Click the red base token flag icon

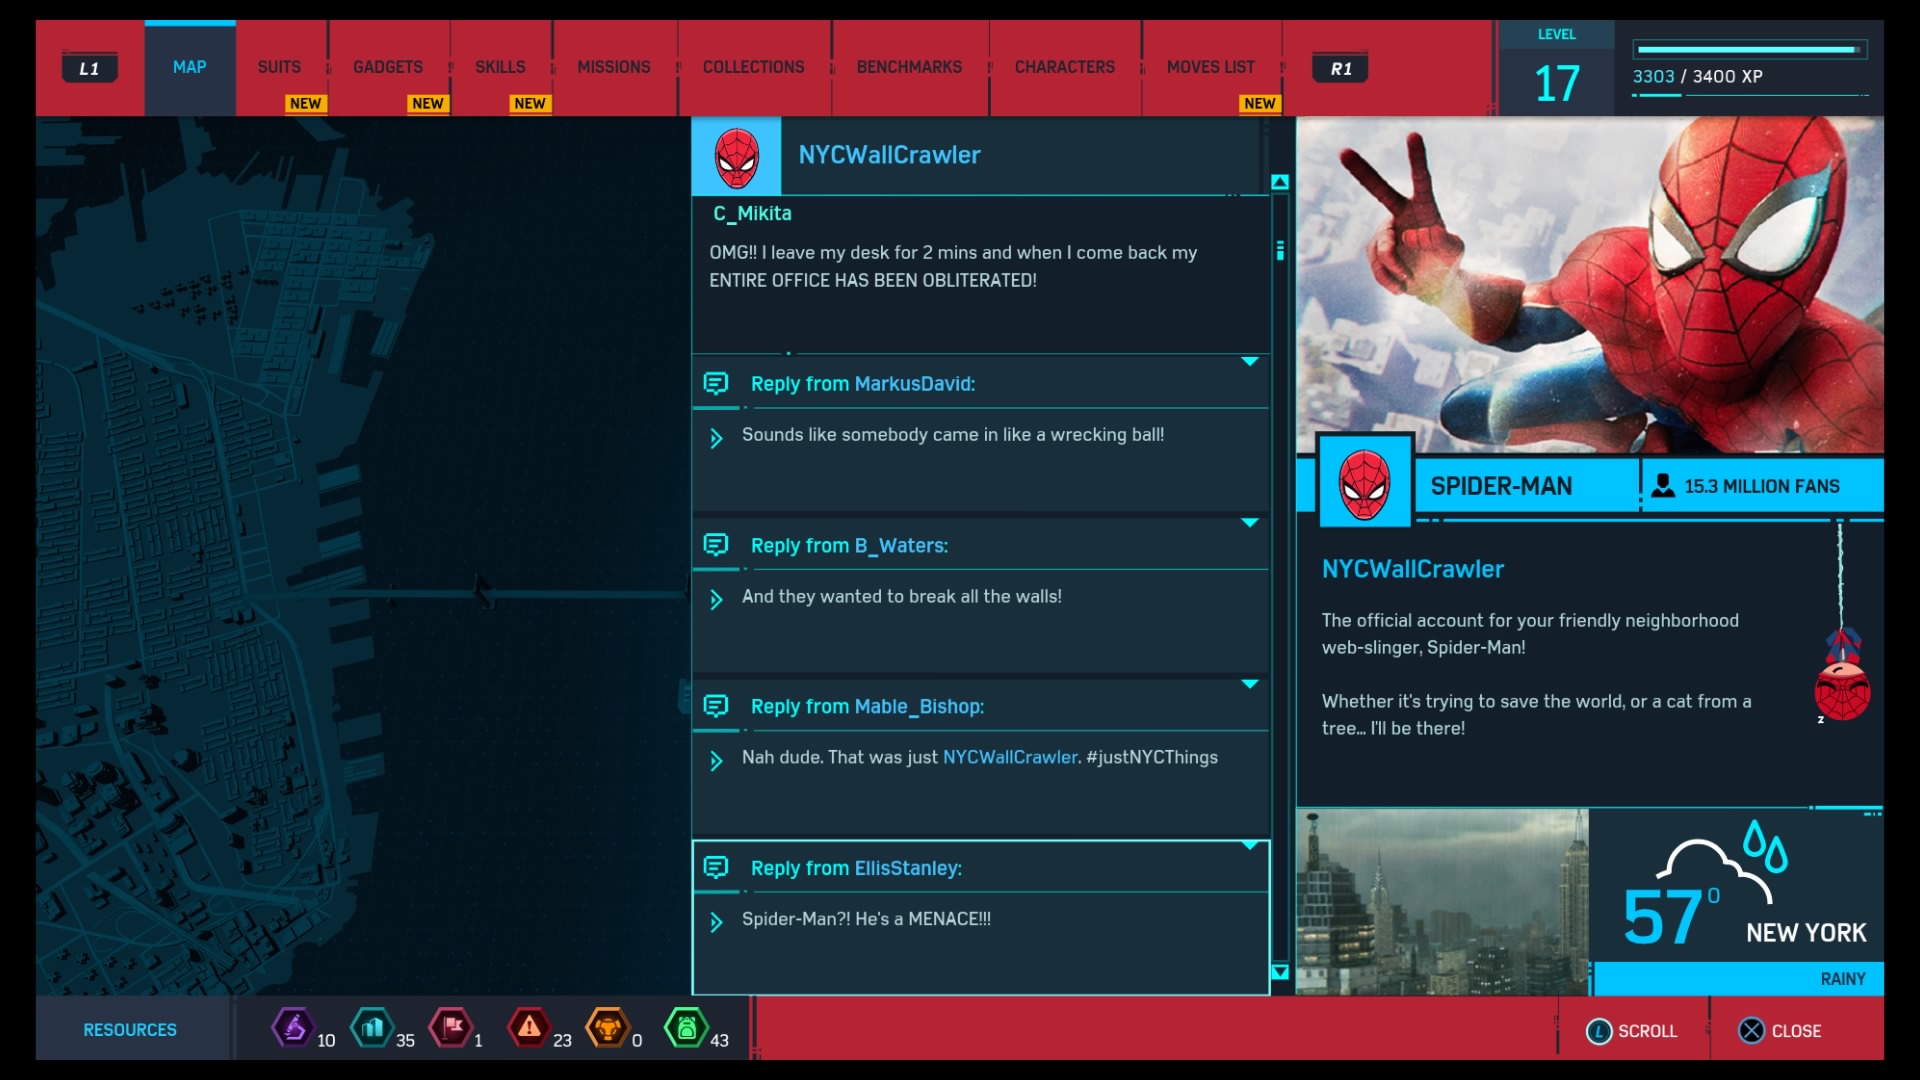click(451, 1027)
